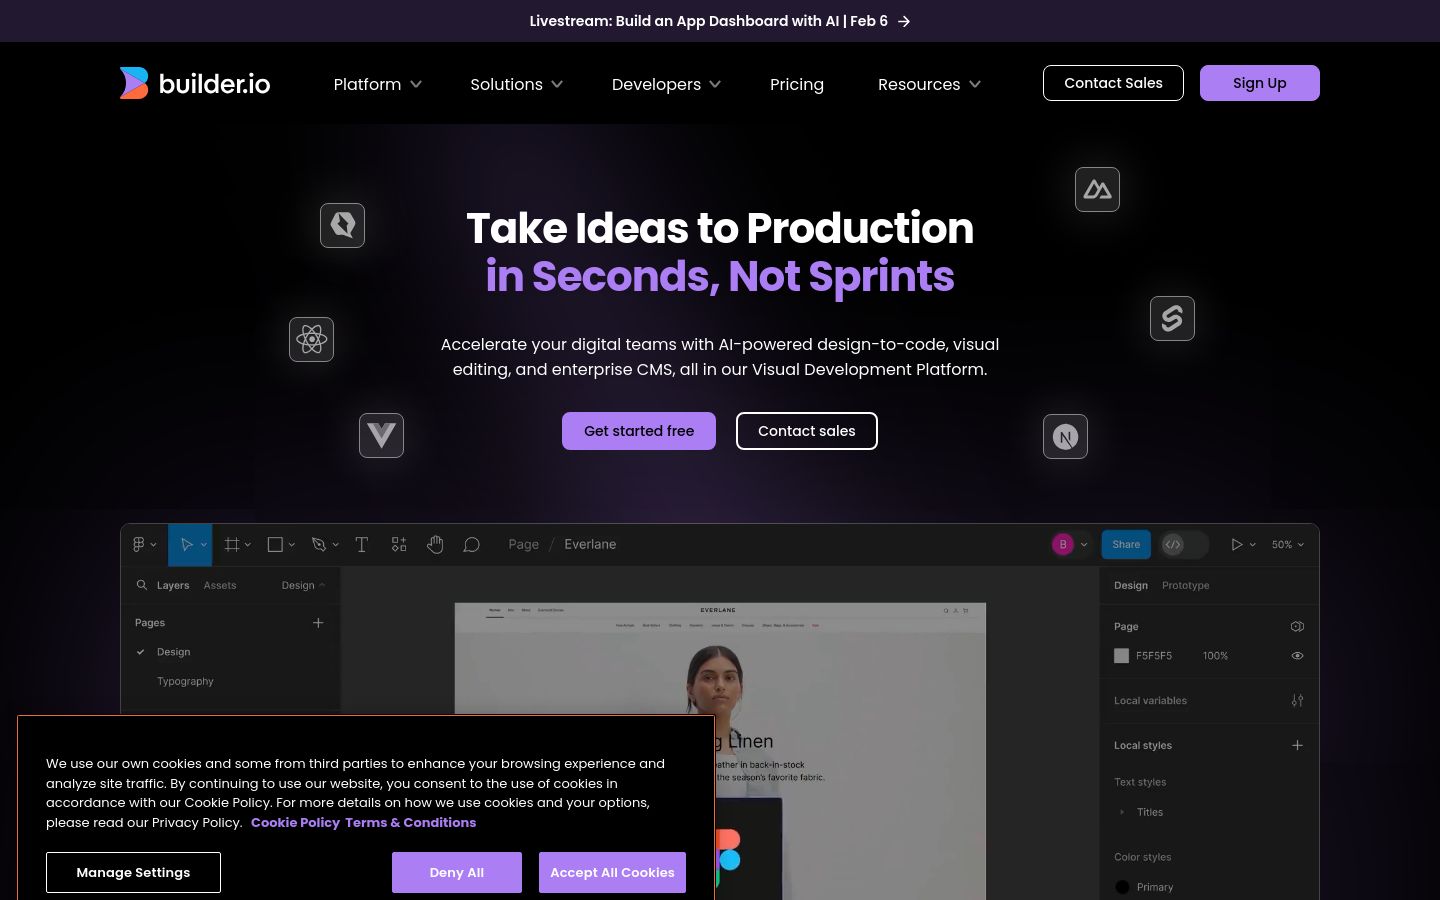Click Accept All Cookies
Viewport: 1440px width, 900px height.
[612, 872]
